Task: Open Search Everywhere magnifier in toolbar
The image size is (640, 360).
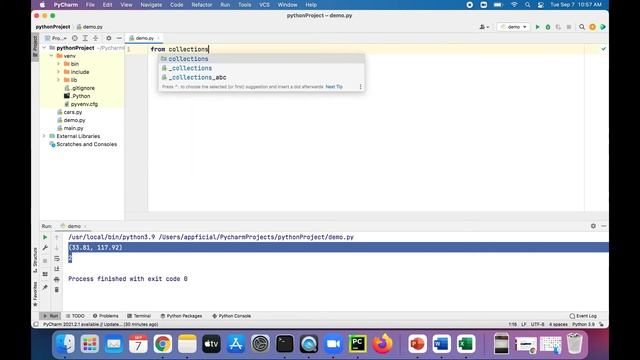Action: pyautogui.click(x=582, y=27)
